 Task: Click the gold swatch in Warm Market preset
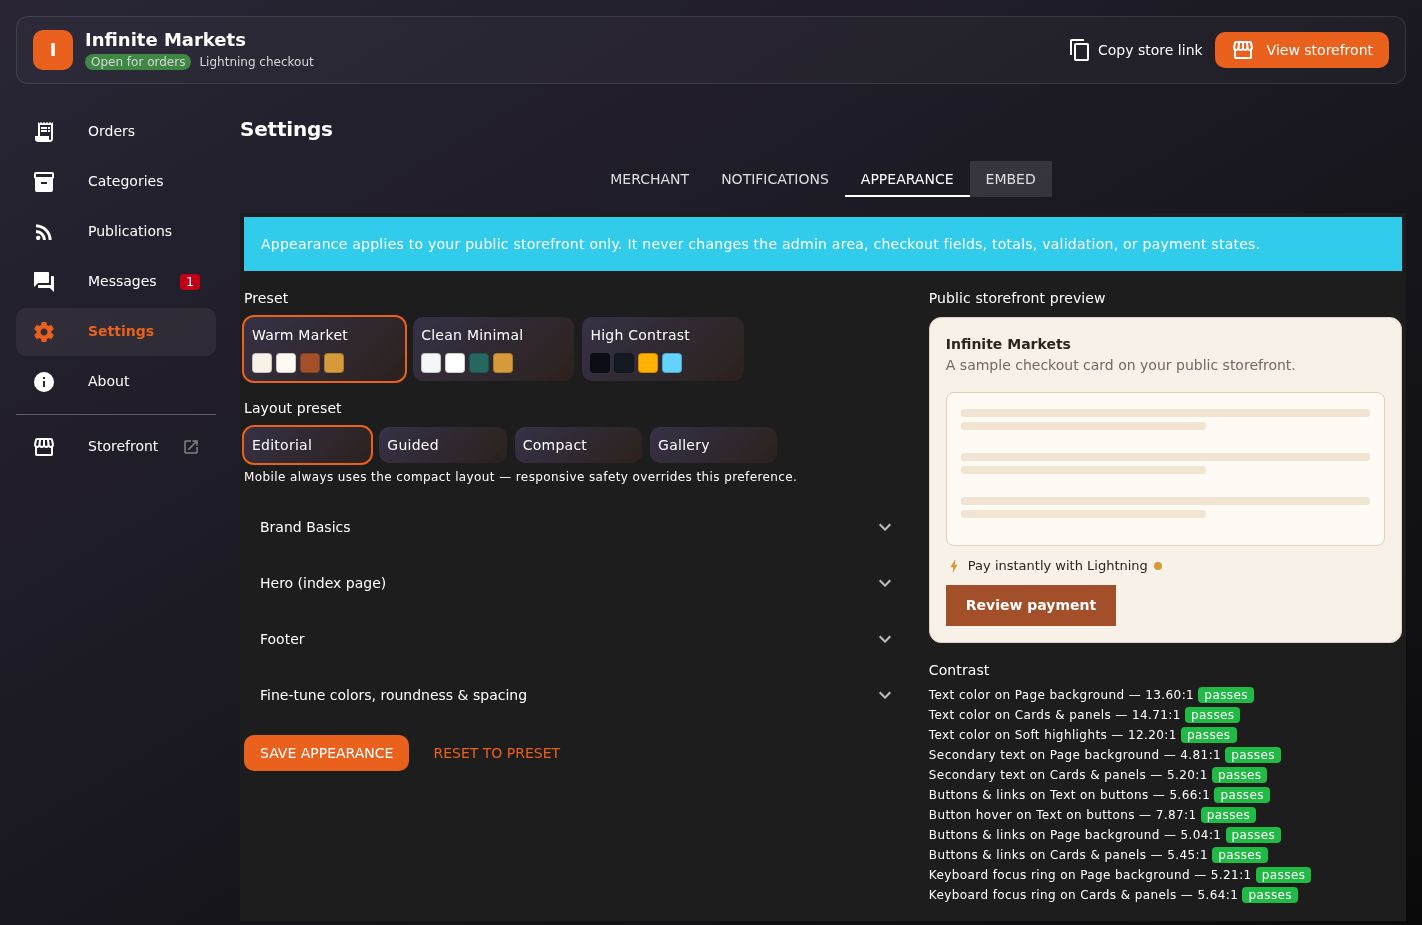[334, 363]
